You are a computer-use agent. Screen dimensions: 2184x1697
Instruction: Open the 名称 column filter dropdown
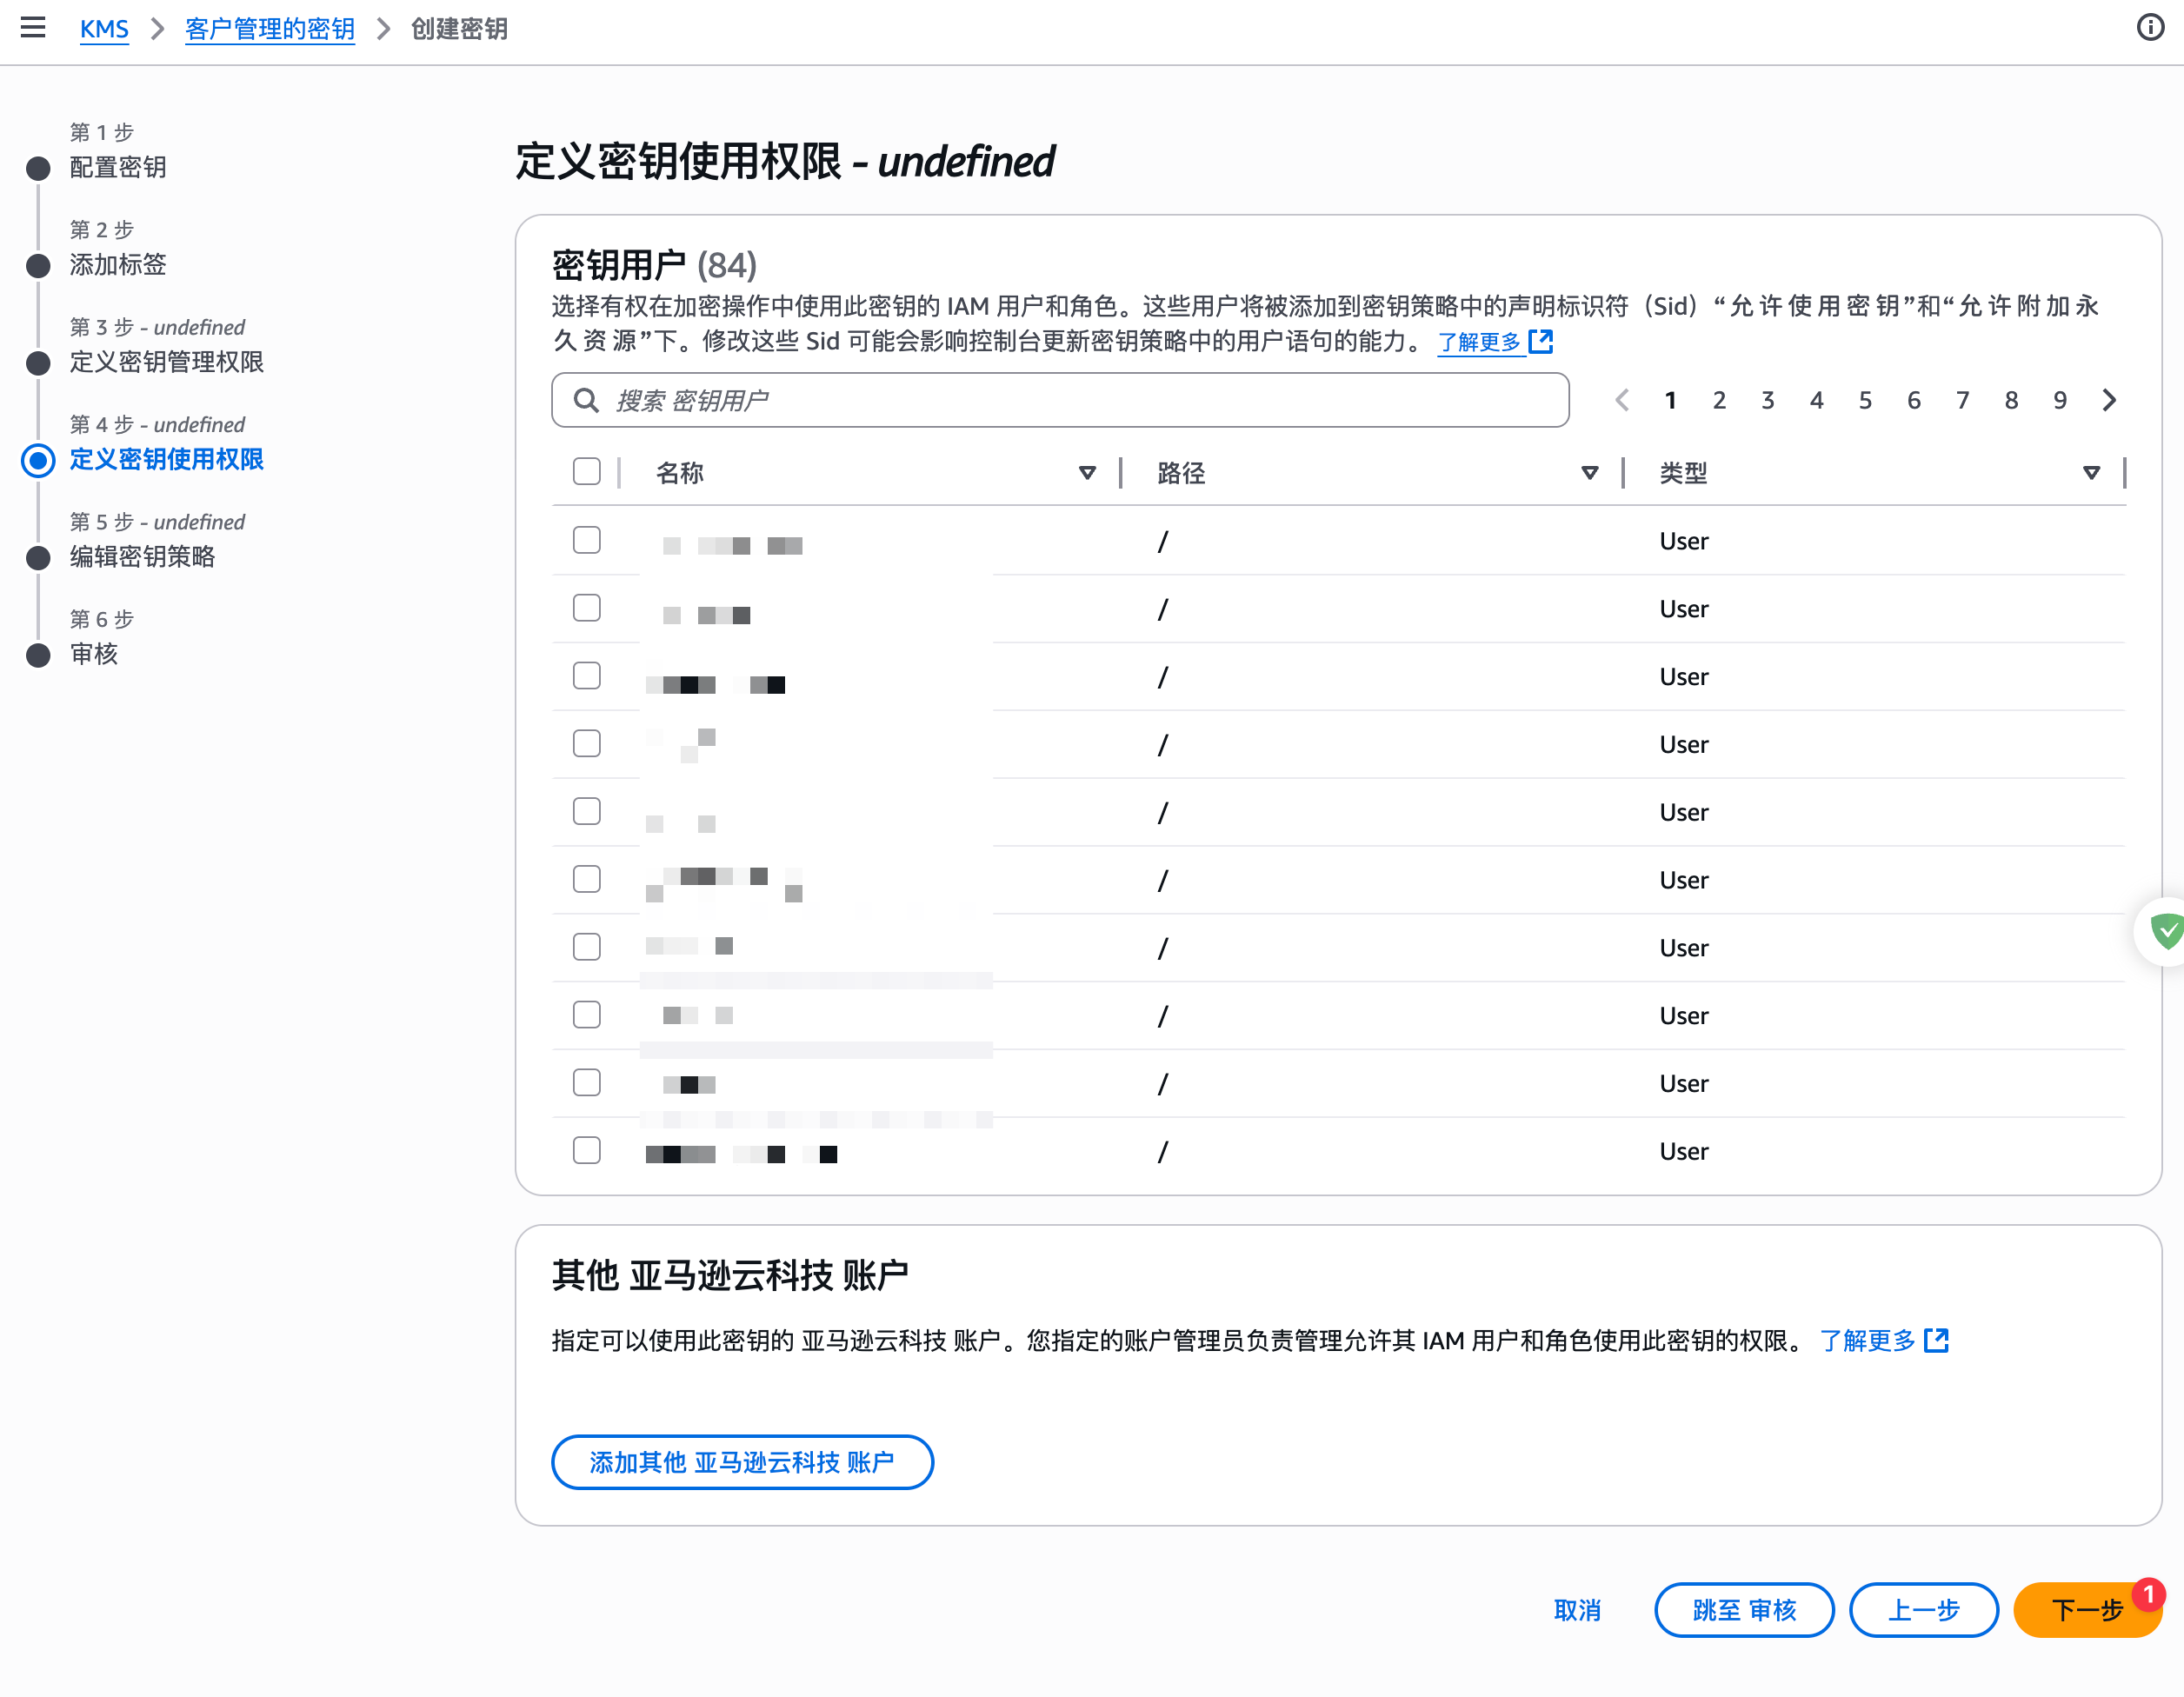1087,472
